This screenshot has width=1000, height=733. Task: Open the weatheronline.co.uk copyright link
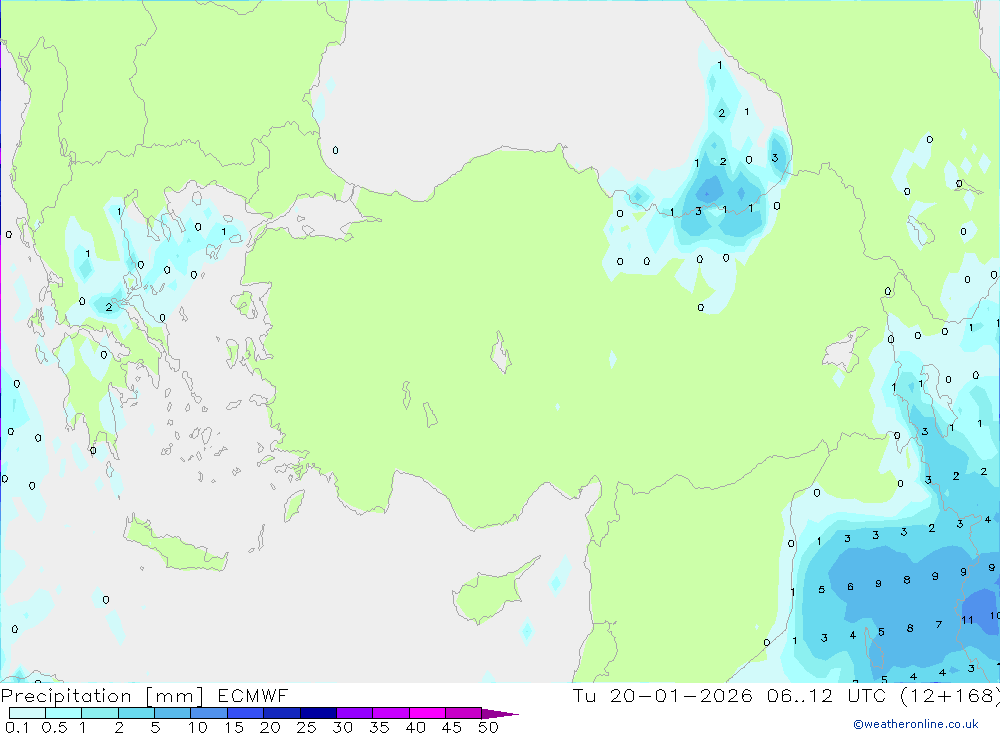coord(916,724)
